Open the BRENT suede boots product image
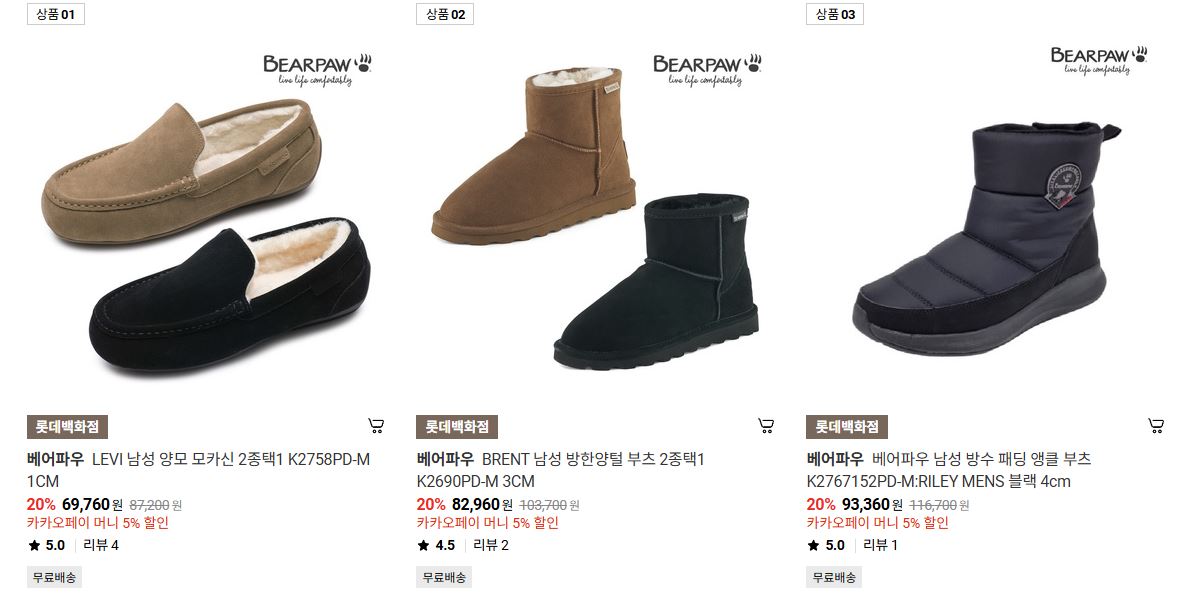The width and height of the screenshot is (1177, 595). pyautogui.click(x=595, y=218)
